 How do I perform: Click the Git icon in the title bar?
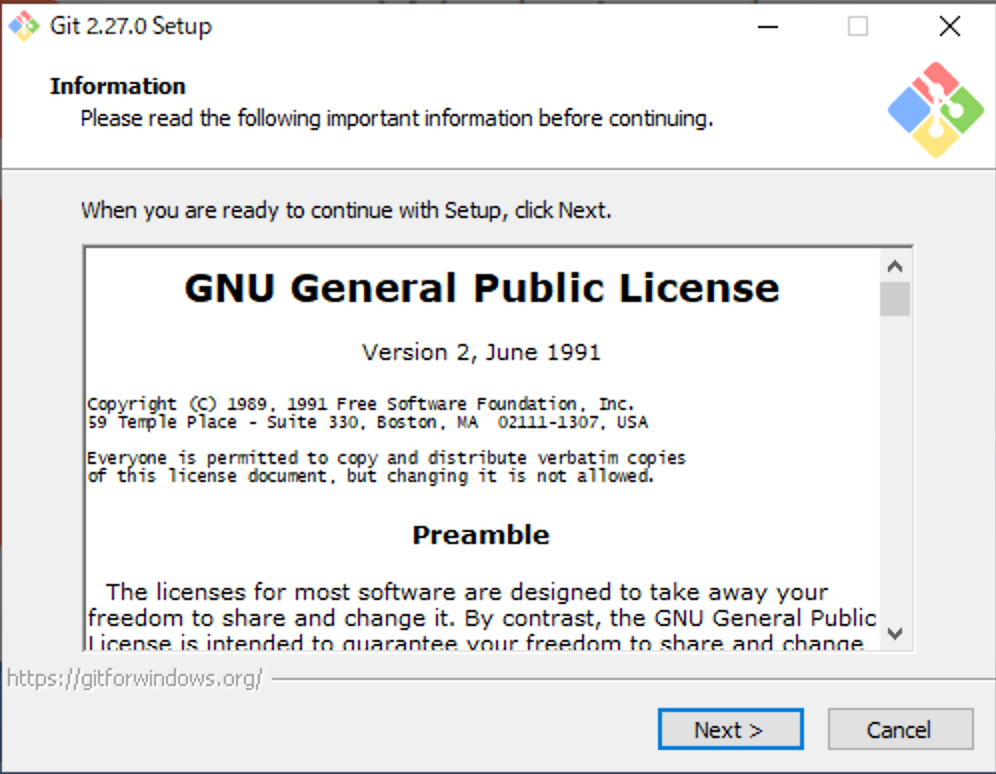24,26
